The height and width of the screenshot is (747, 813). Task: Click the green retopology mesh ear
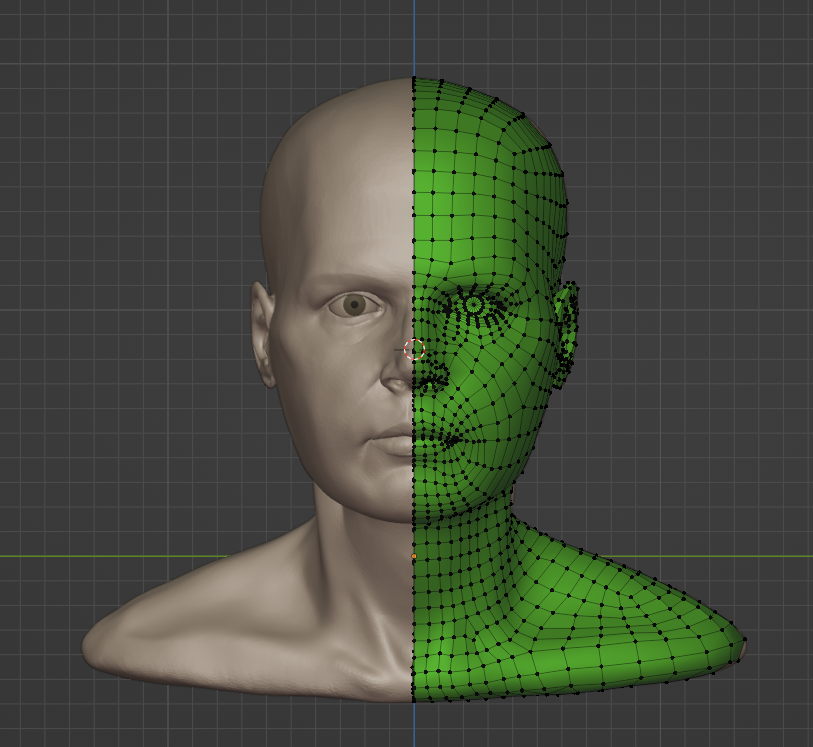568,318
